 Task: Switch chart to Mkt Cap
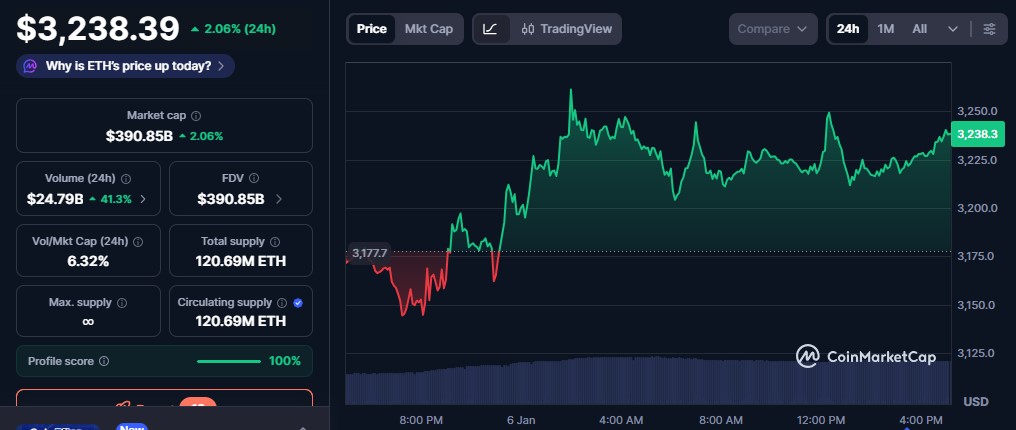(428, 29)
